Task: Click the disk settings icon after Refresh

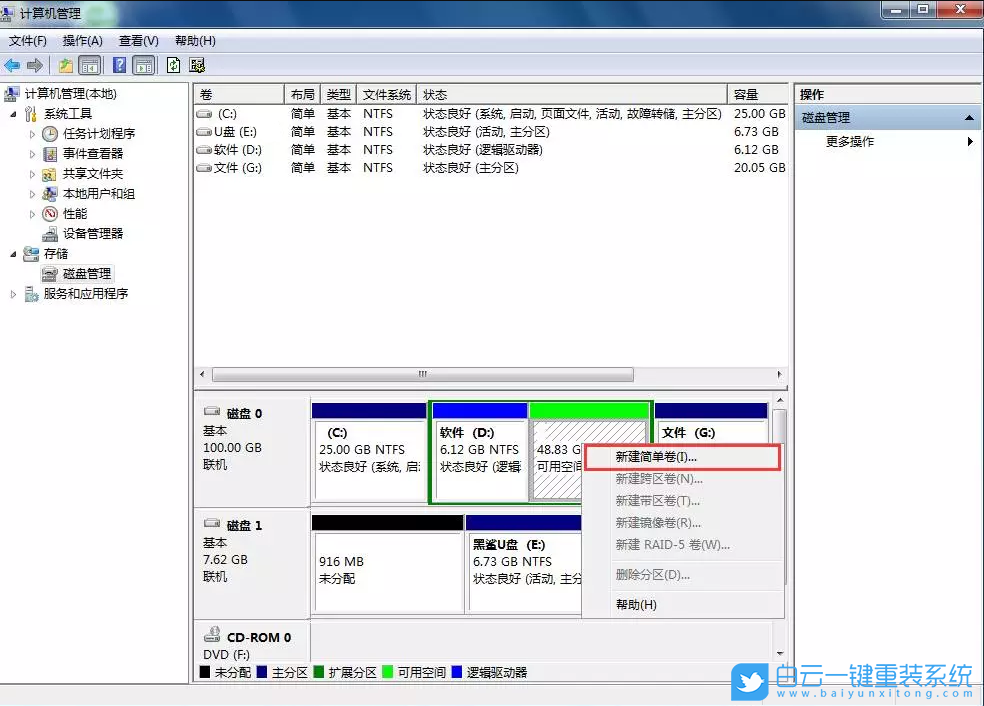Action: click(x=197, y=65)
